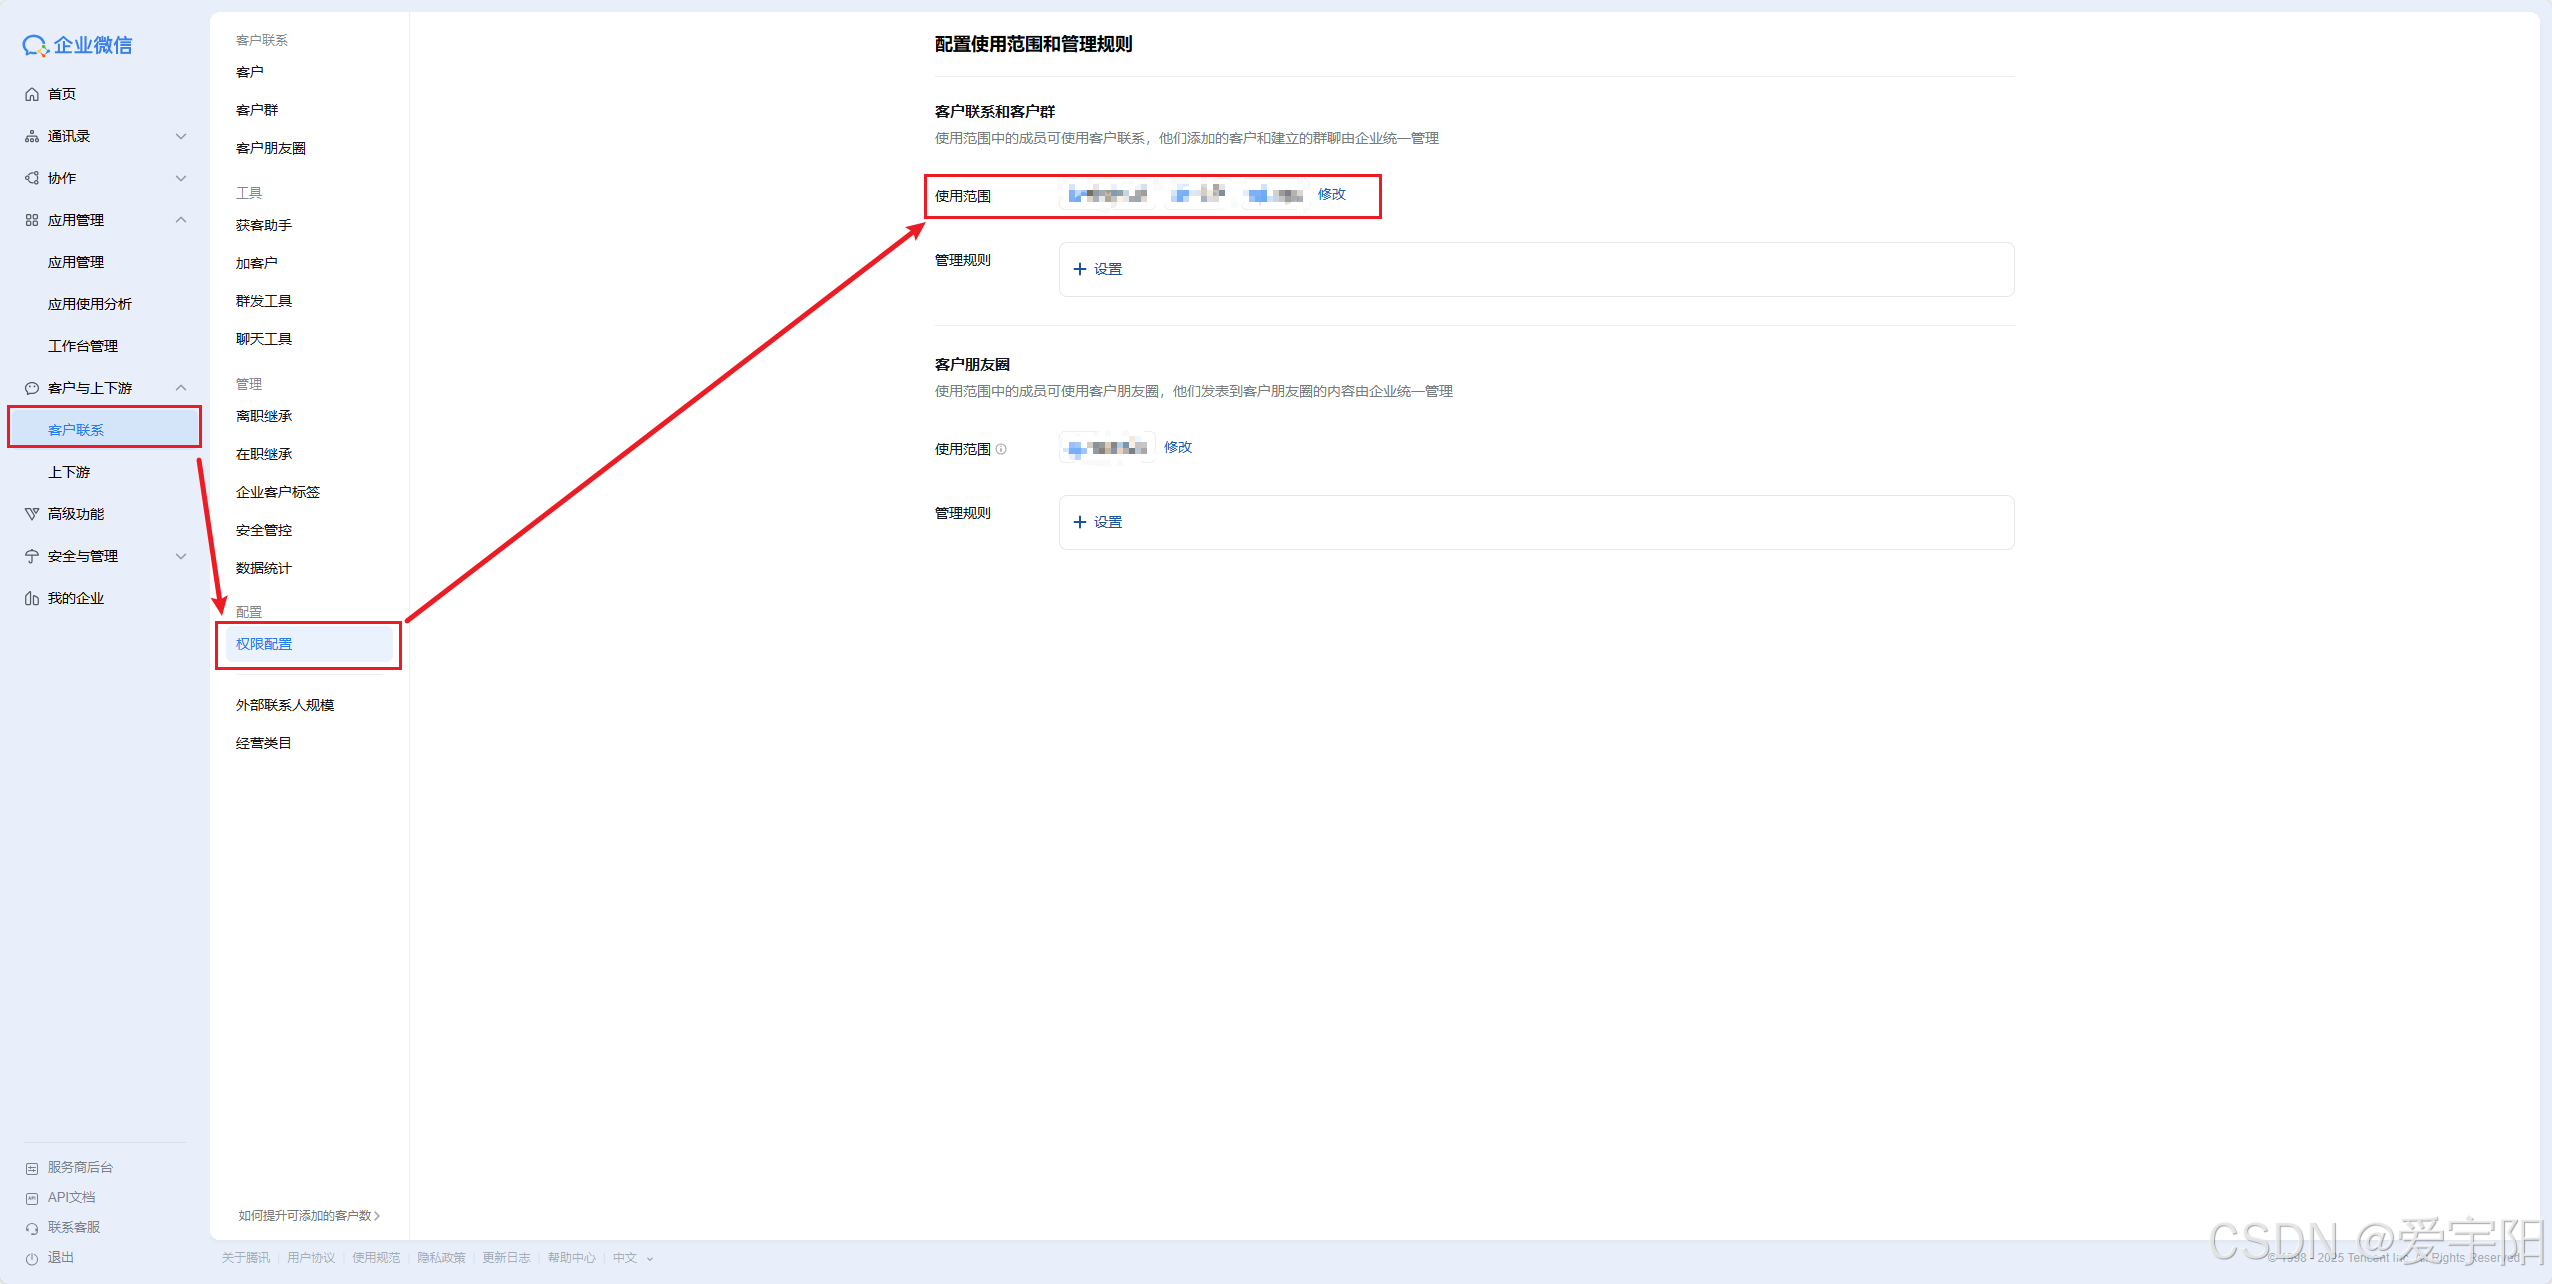Select 权限配置 in the submenu

point(264,644)
